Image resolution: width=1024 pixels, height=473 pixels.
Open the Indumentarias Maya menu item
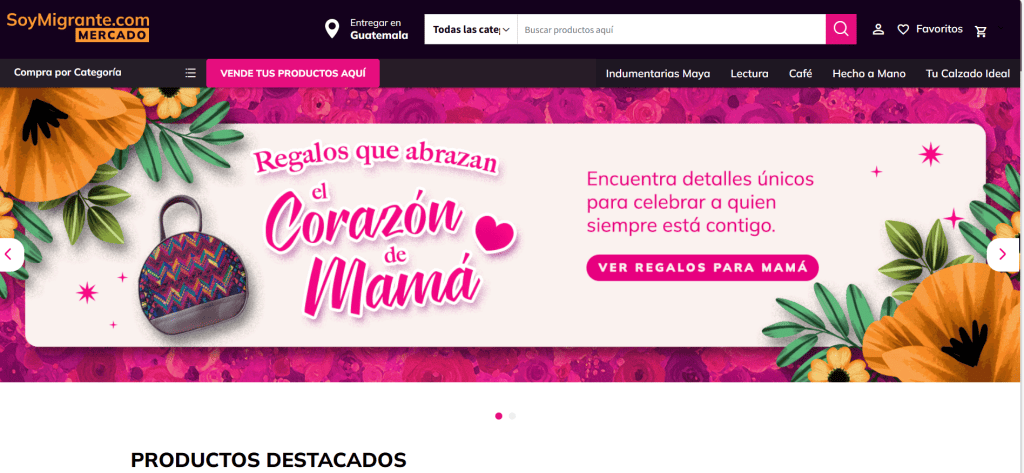click(x=658, y=74)
